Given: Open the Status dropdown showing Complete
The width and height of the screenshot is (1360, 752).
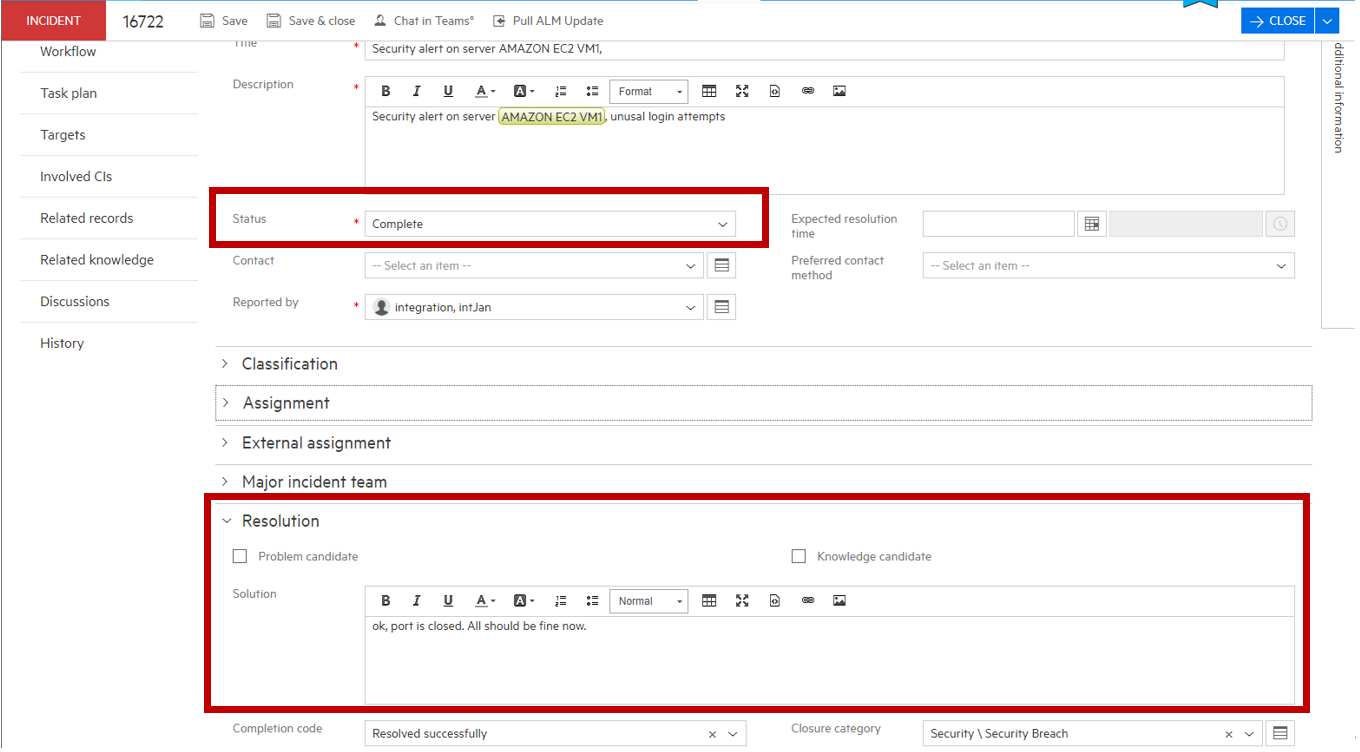Looking at the screenshot, I should (722, 224).
